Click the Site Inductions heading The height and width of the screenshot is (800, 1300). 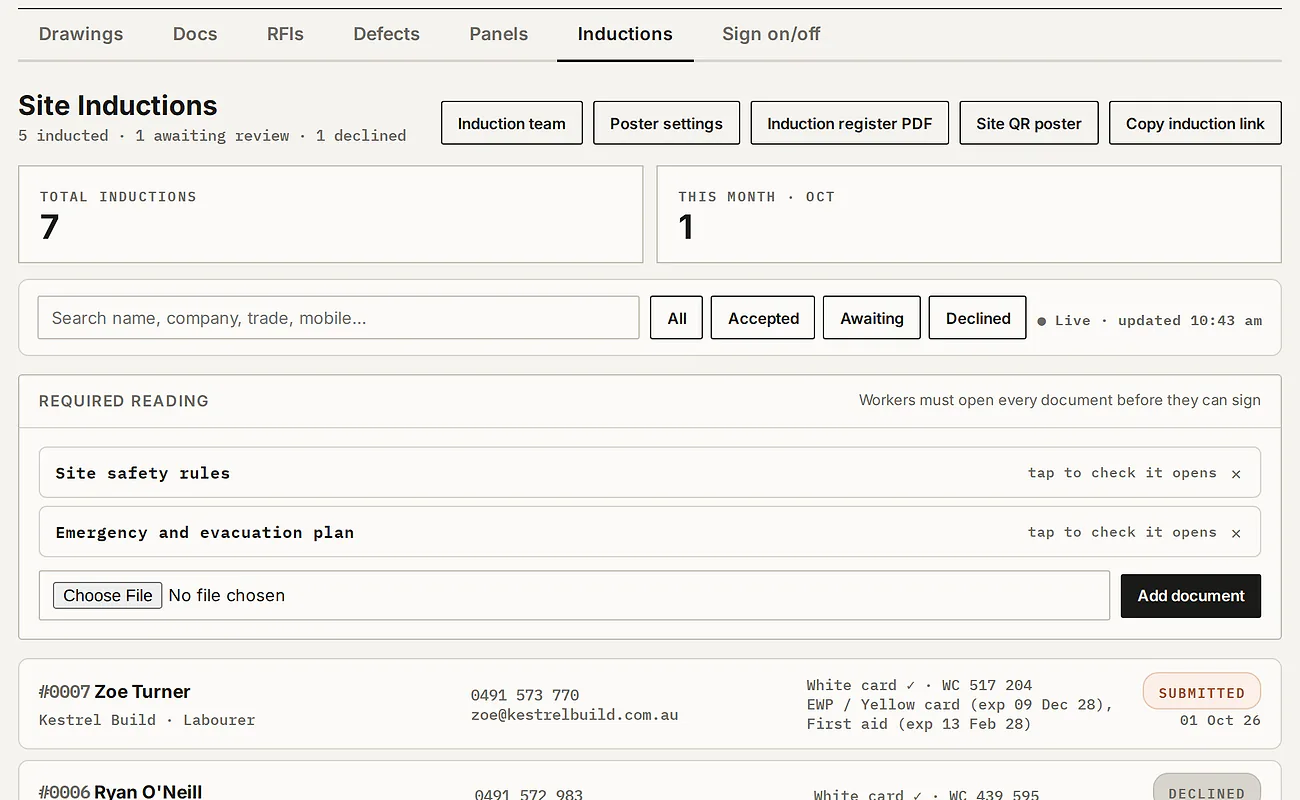pos(118,106)
